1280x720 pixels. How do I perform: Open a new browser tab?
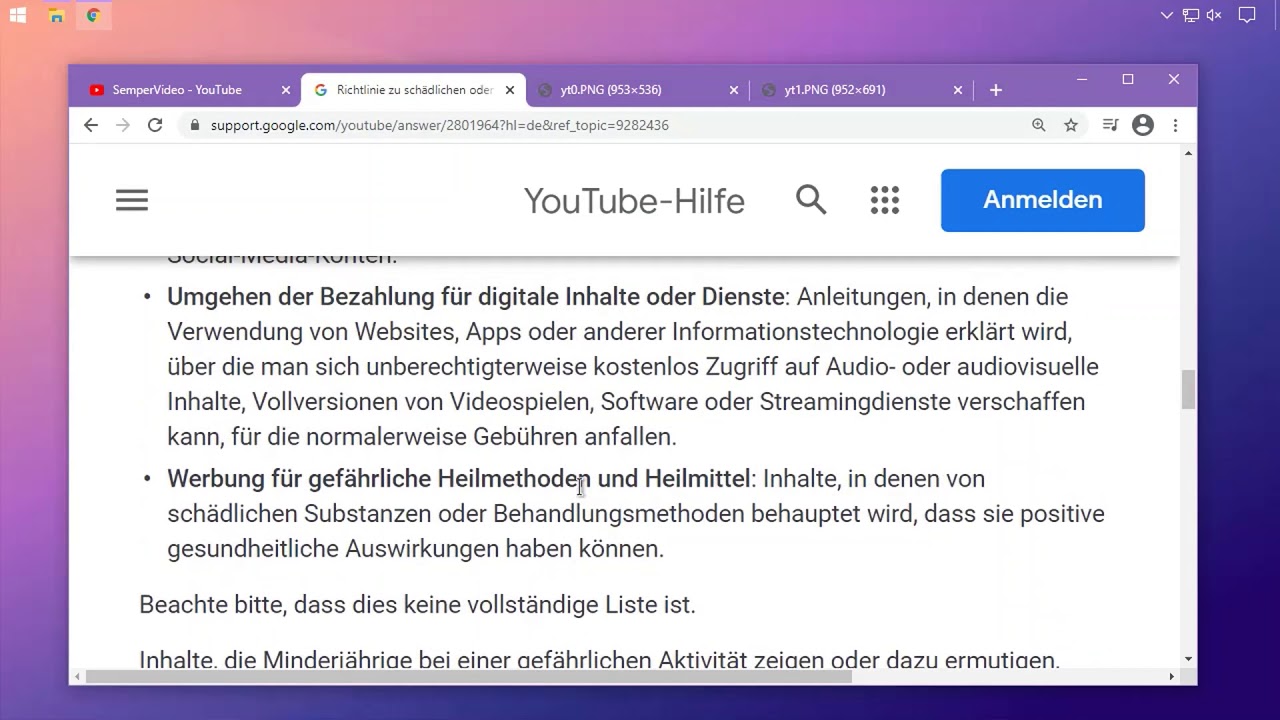coord(995,90)
